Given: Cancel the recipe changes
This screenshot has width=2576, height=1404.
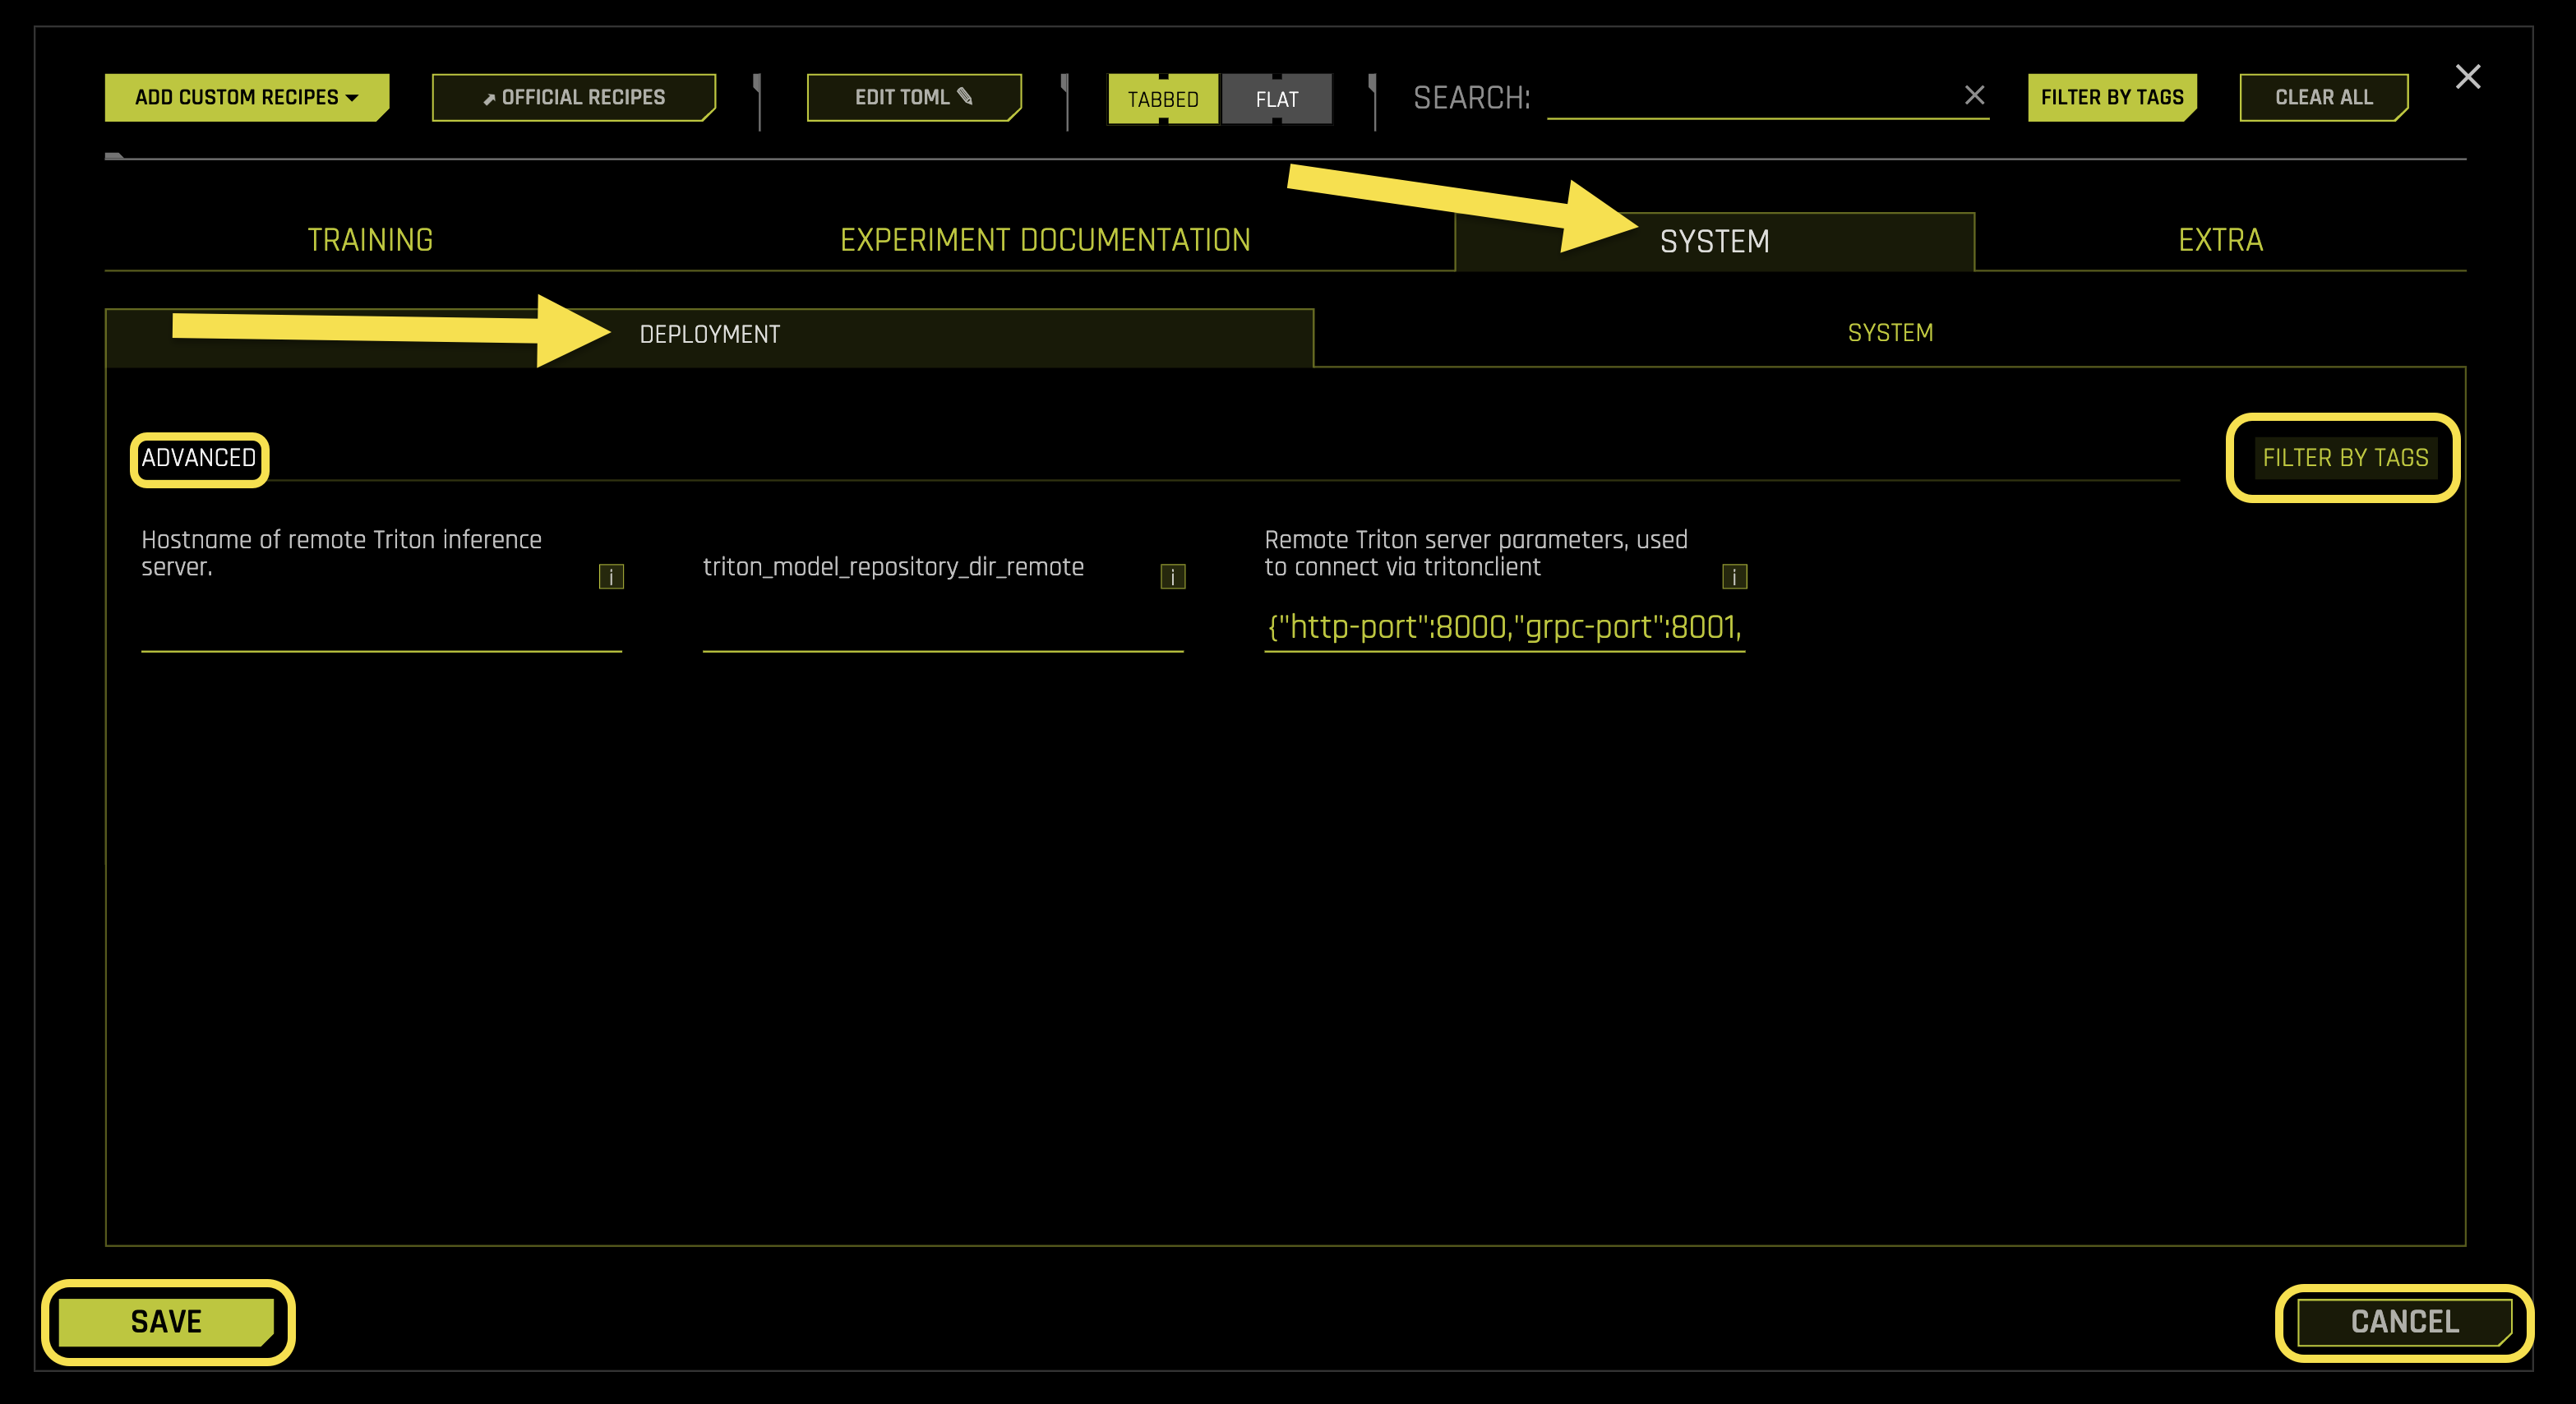Looking at the screenshot, I should pos(2404,1322).
